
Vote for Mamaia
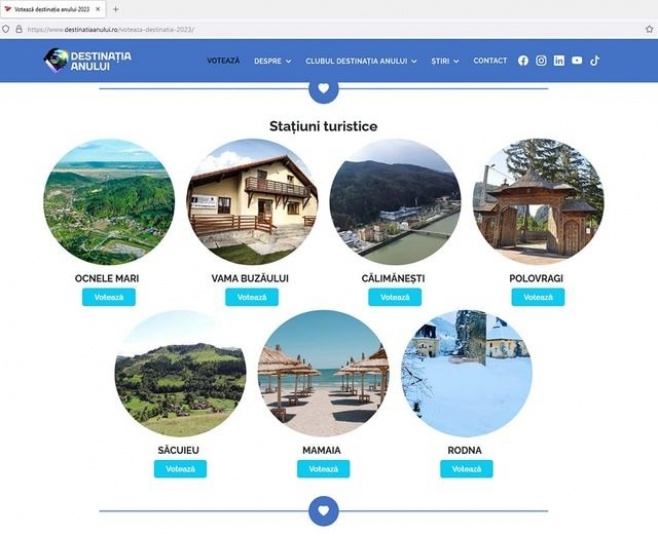[x=323, y=469]
